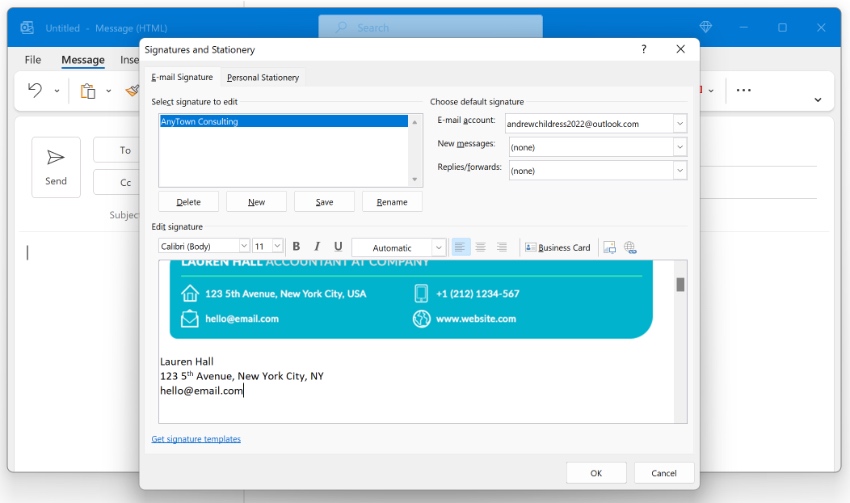Open the font size 11 dropdown
The image size is (850, 503).
(x=277, y=246)
